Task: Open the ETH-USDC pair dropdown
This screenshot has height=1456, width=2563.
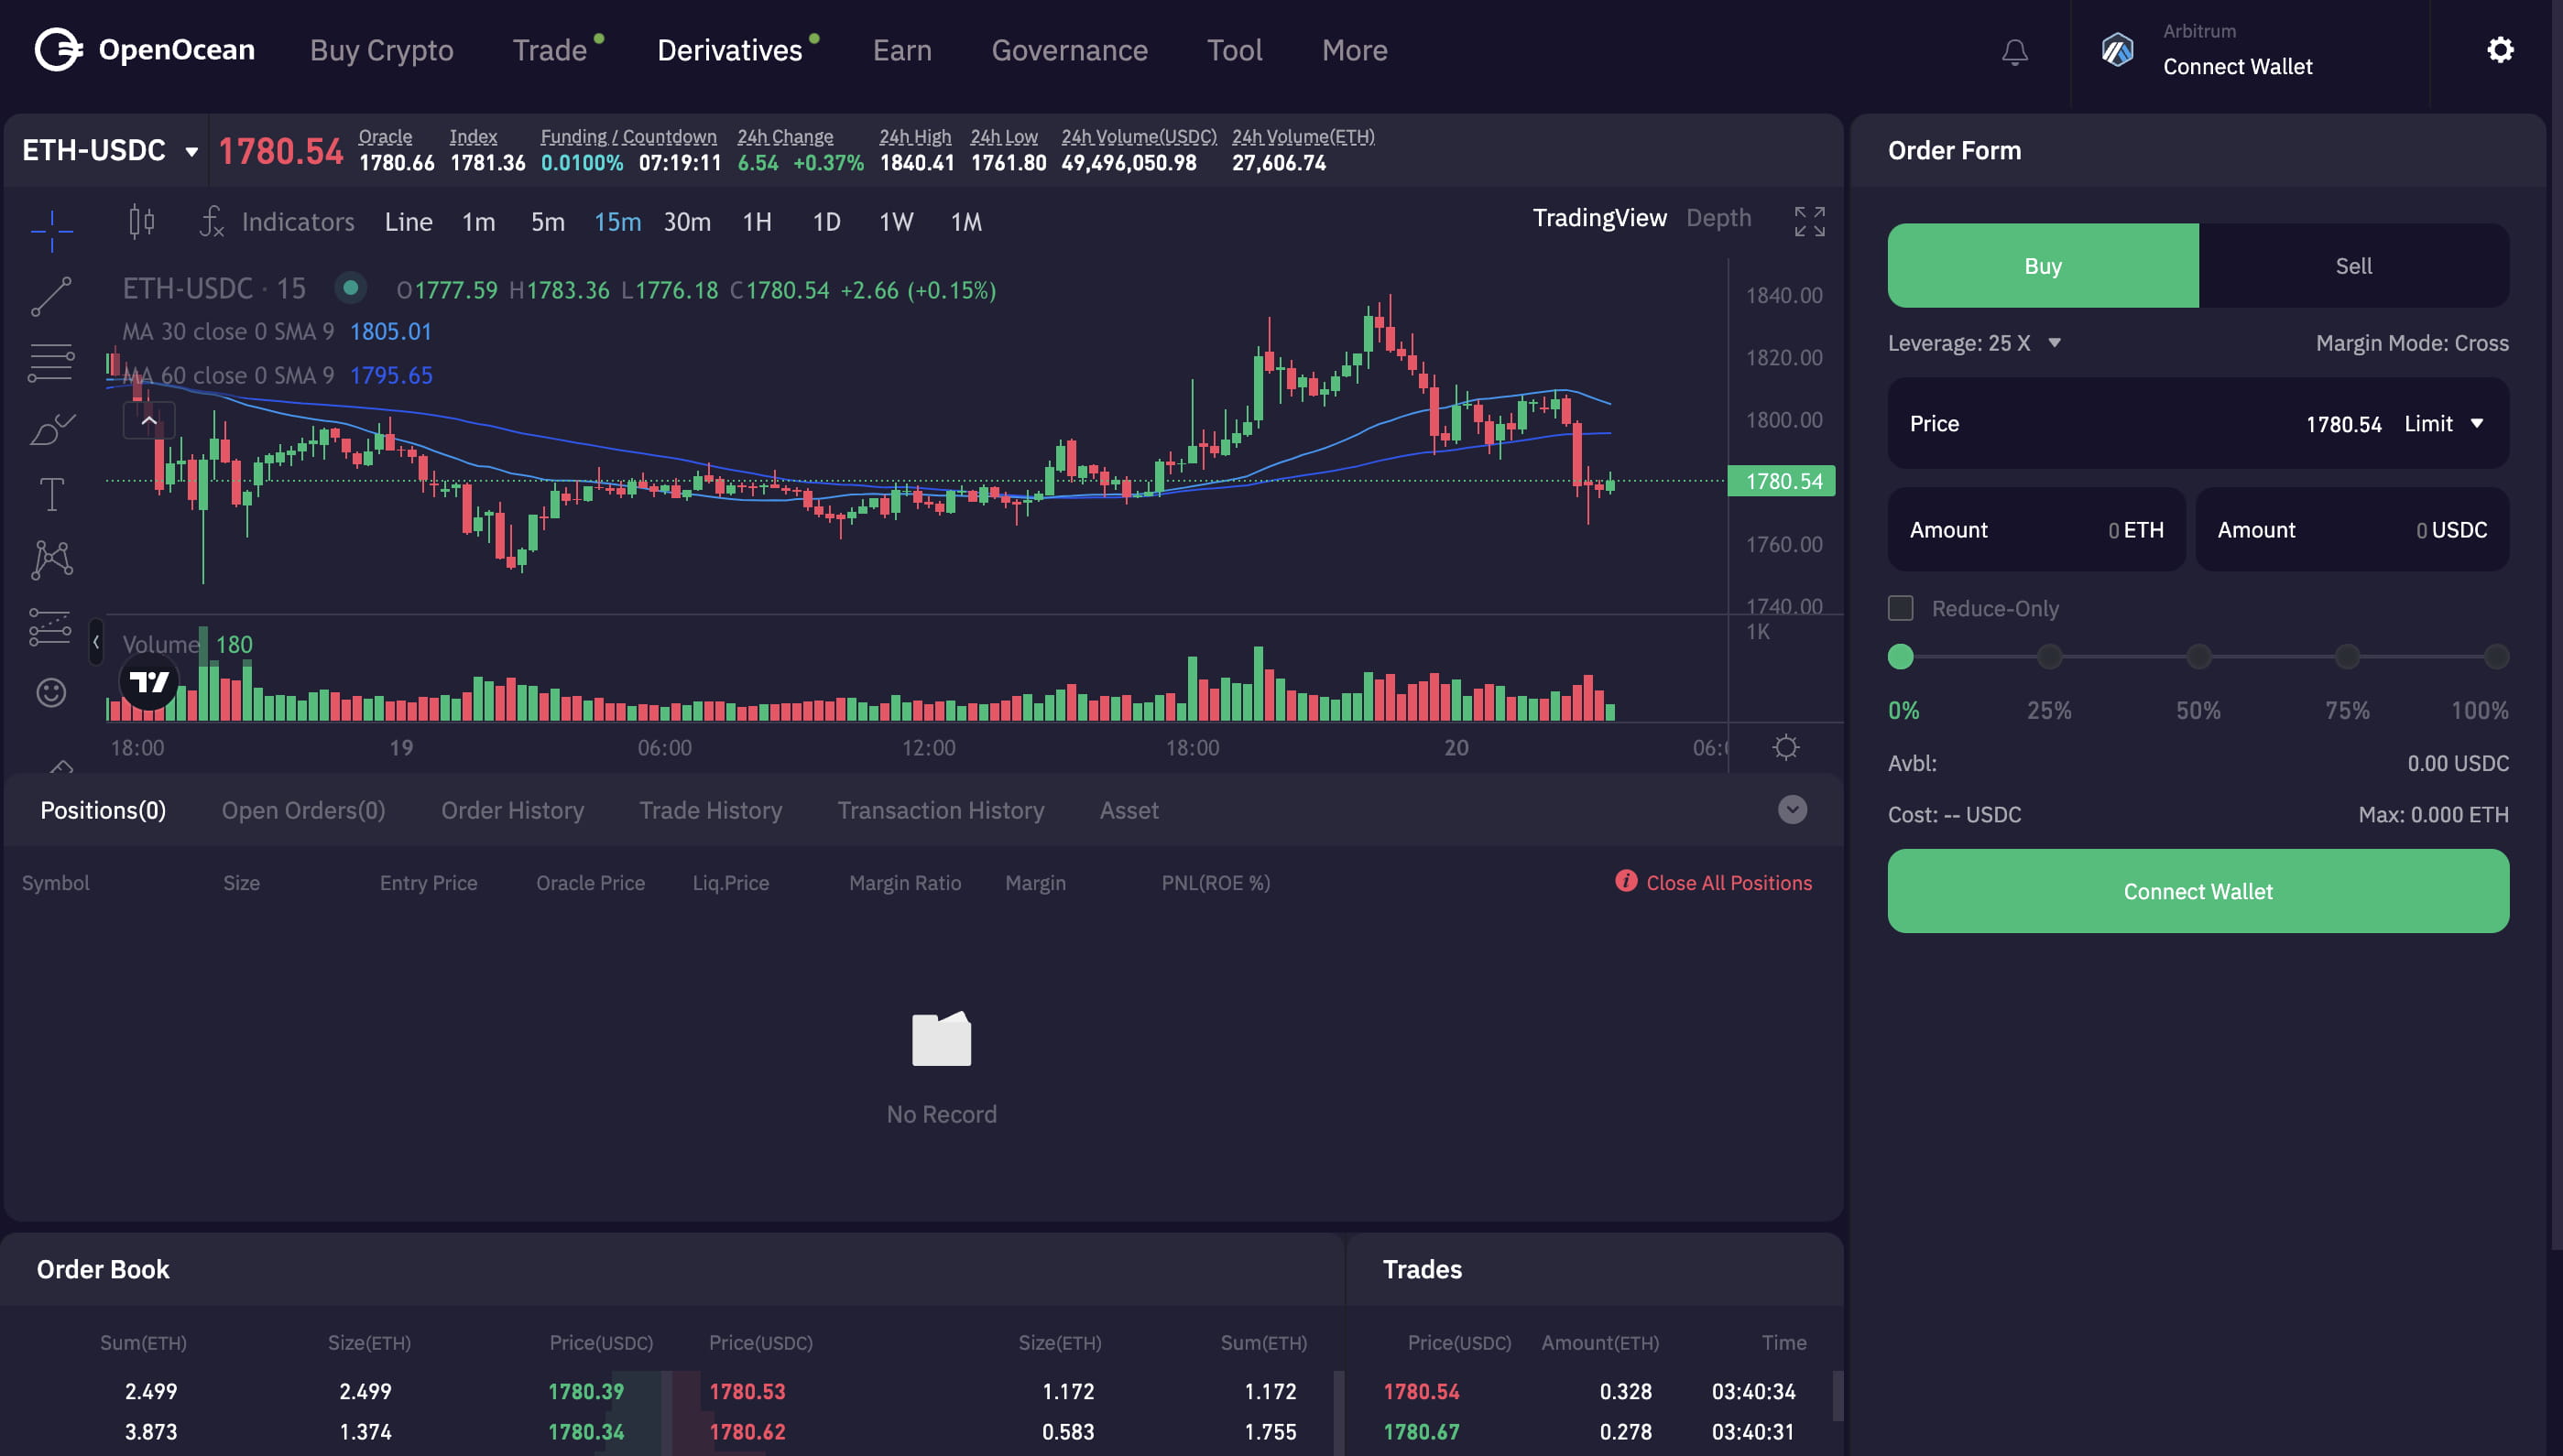Action: (110, 151)
